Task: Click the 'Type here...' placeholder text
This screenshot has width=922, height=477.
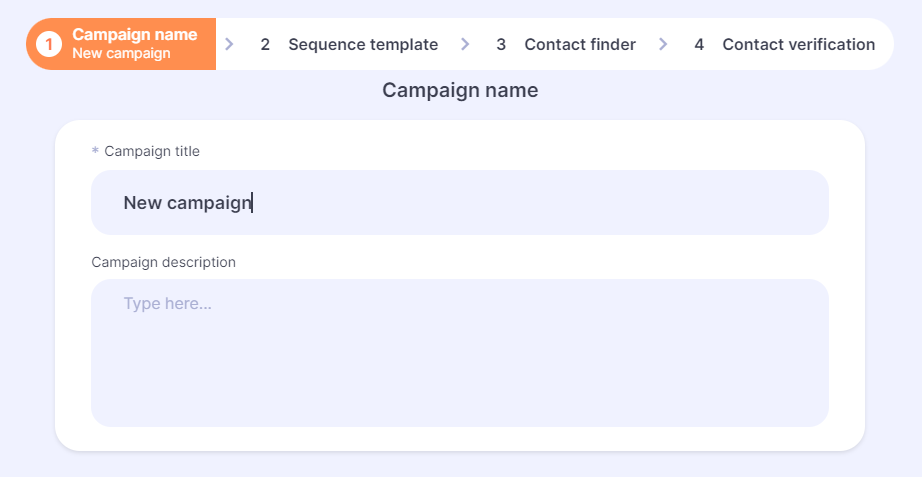Action: tap(167, 303)
